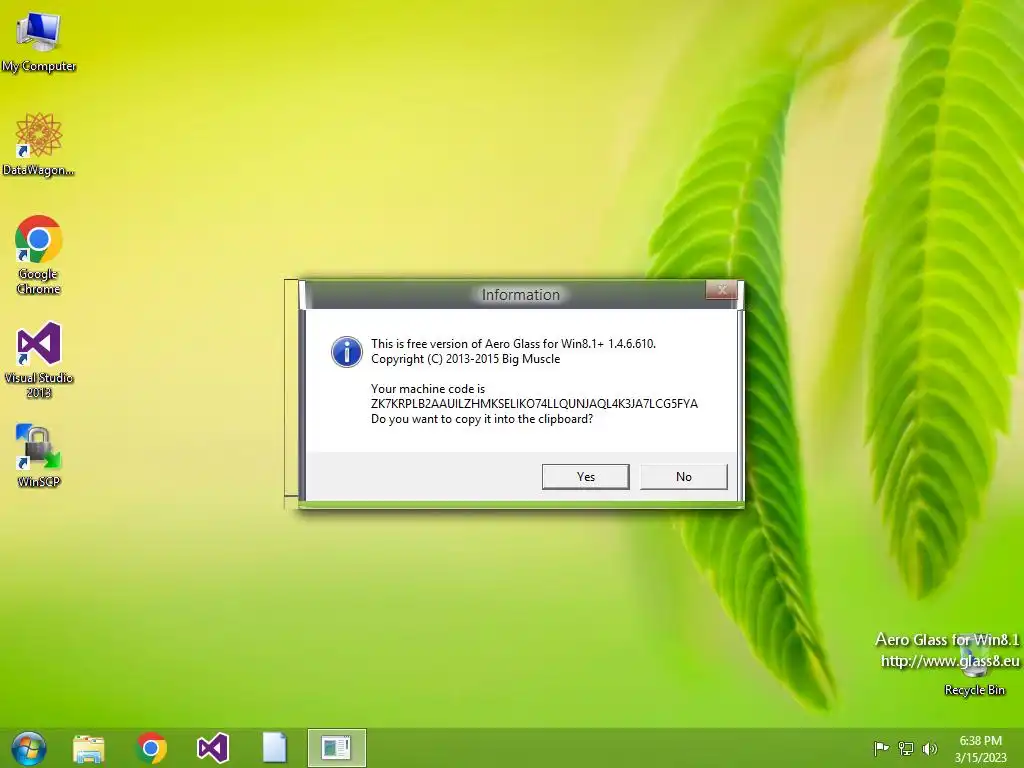
Task: Open the Windows Start button
Action: [29, 748]
